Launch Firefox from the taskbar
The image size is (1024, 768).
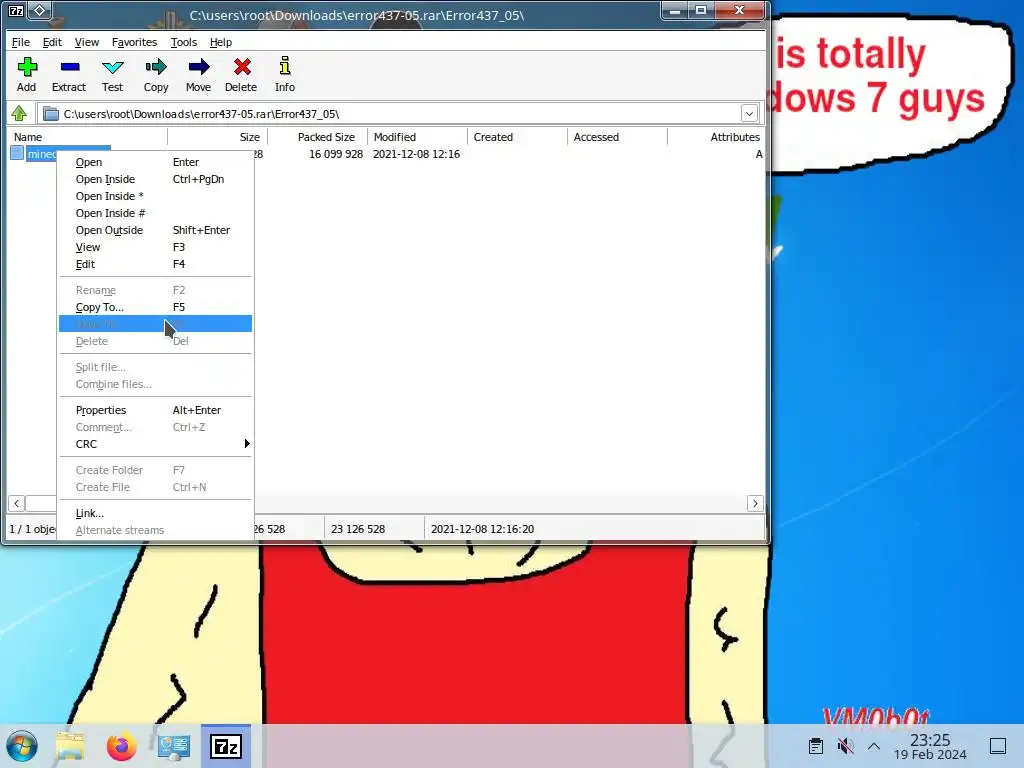point(121,746)
